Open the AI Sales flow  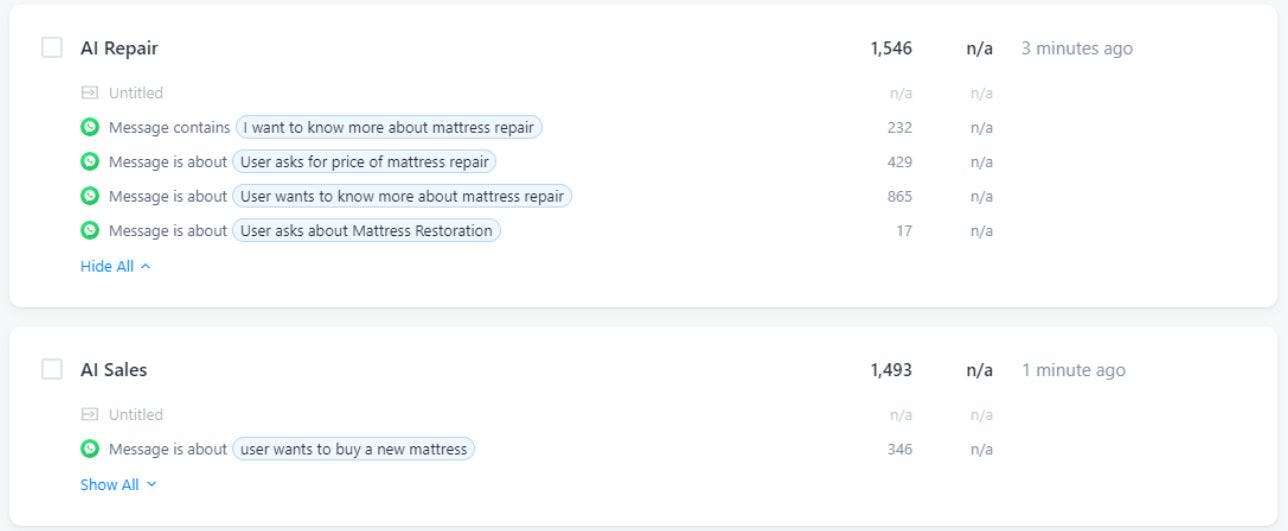coord(113,370)
